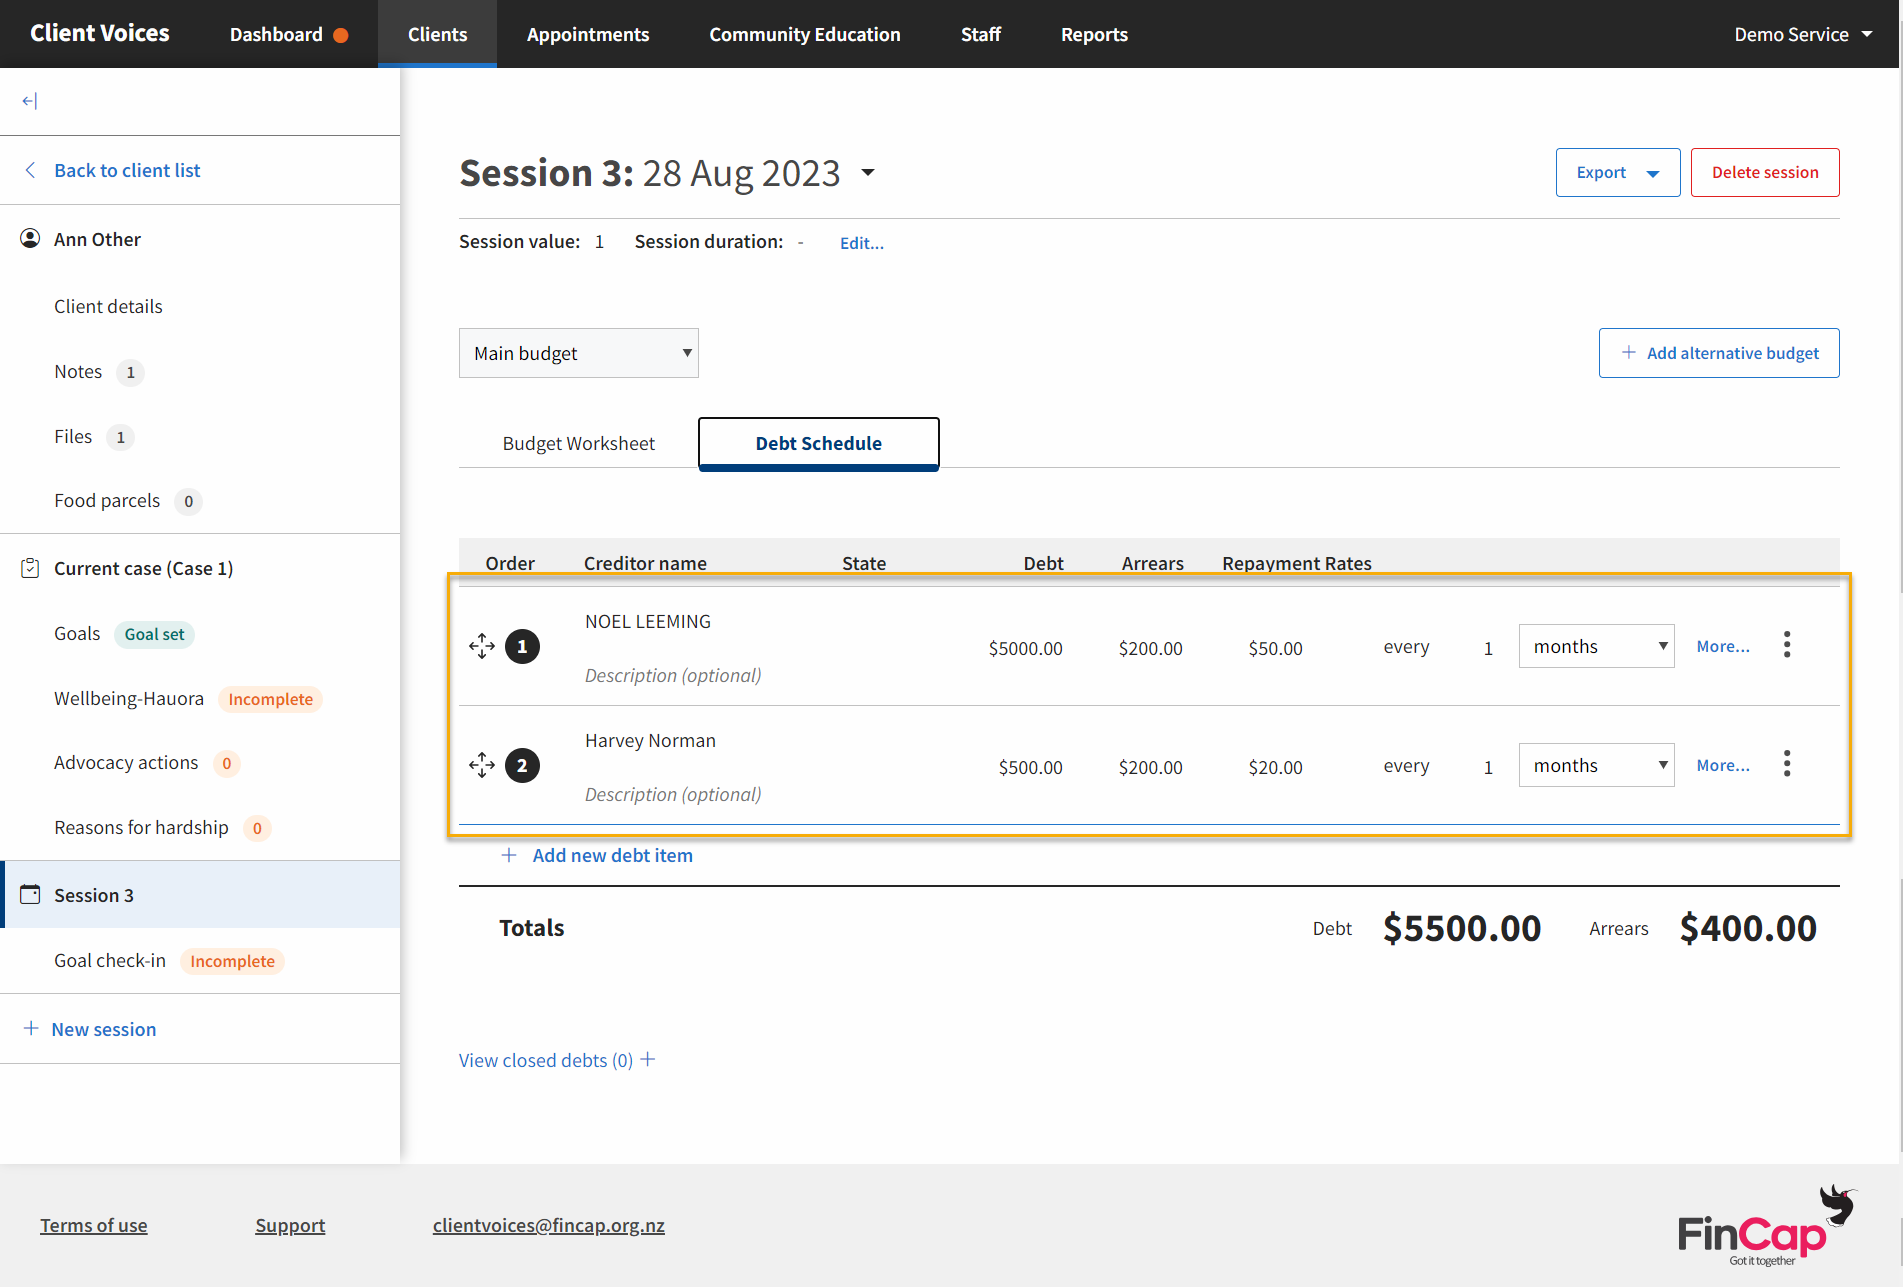Click the orange Dashboard notification dot
Screen dimensions: 1903x1287
pyautogui.click(x=341, y=35)
